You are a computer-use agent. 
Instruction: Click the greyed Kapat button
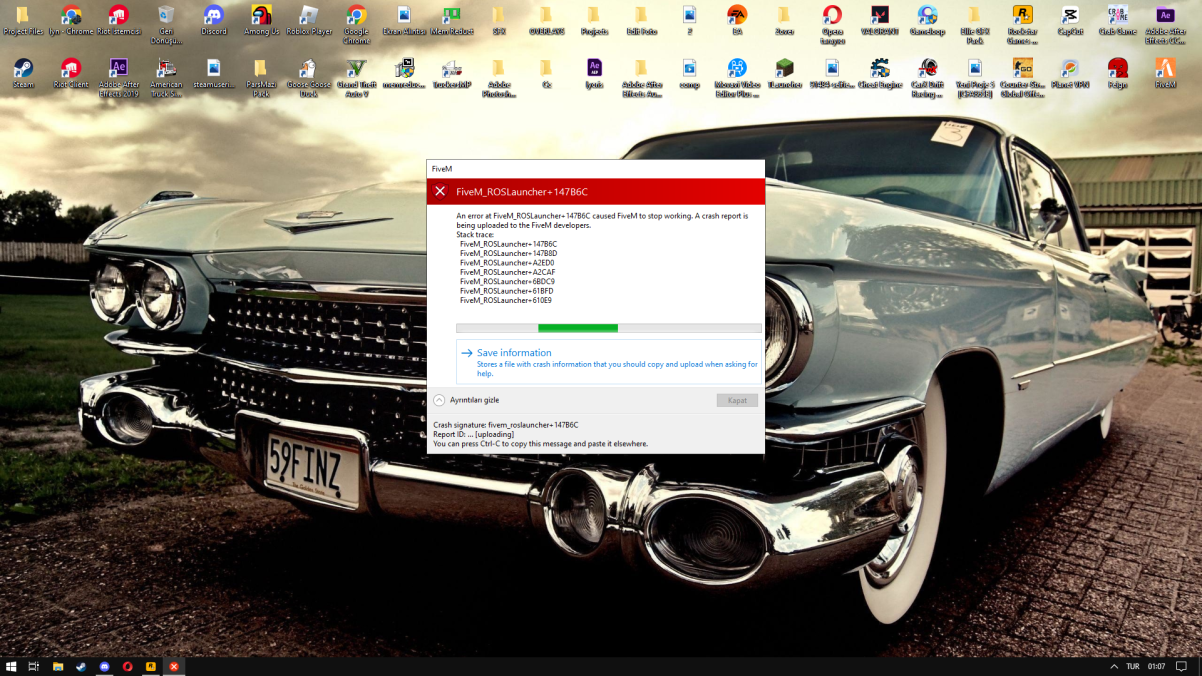[x=737, y=400]
